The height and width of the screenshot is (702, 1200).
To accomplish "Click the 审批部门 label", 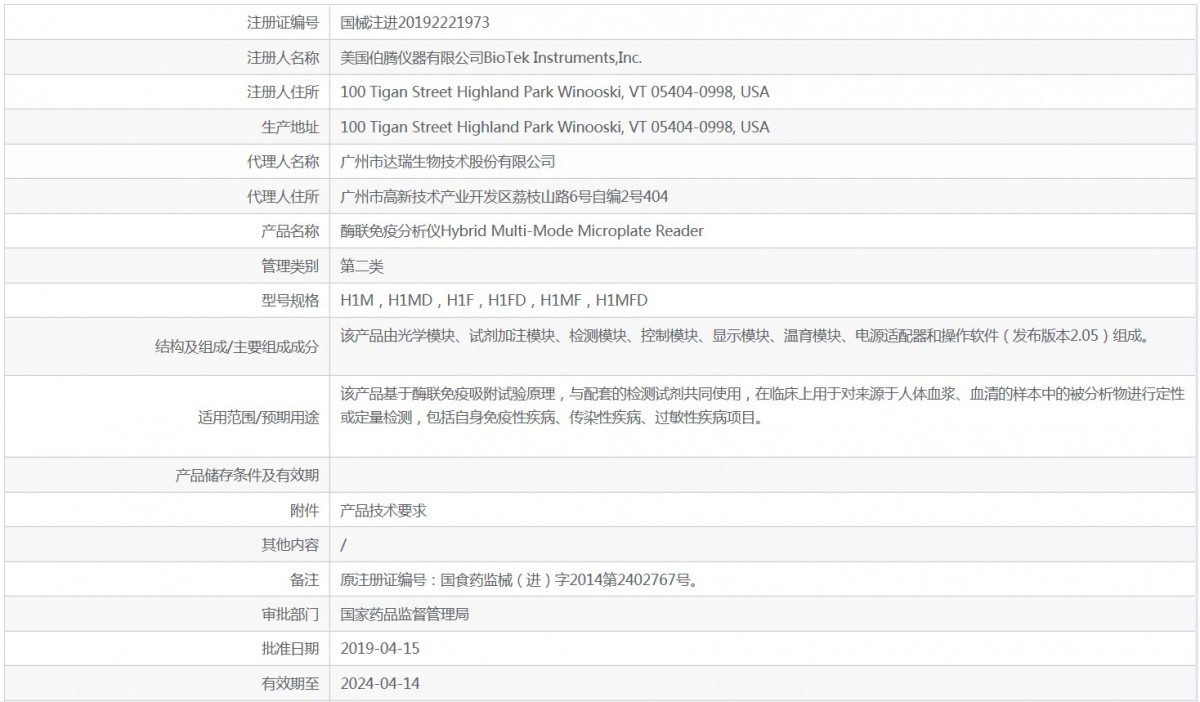I will [x=290, y=614].
